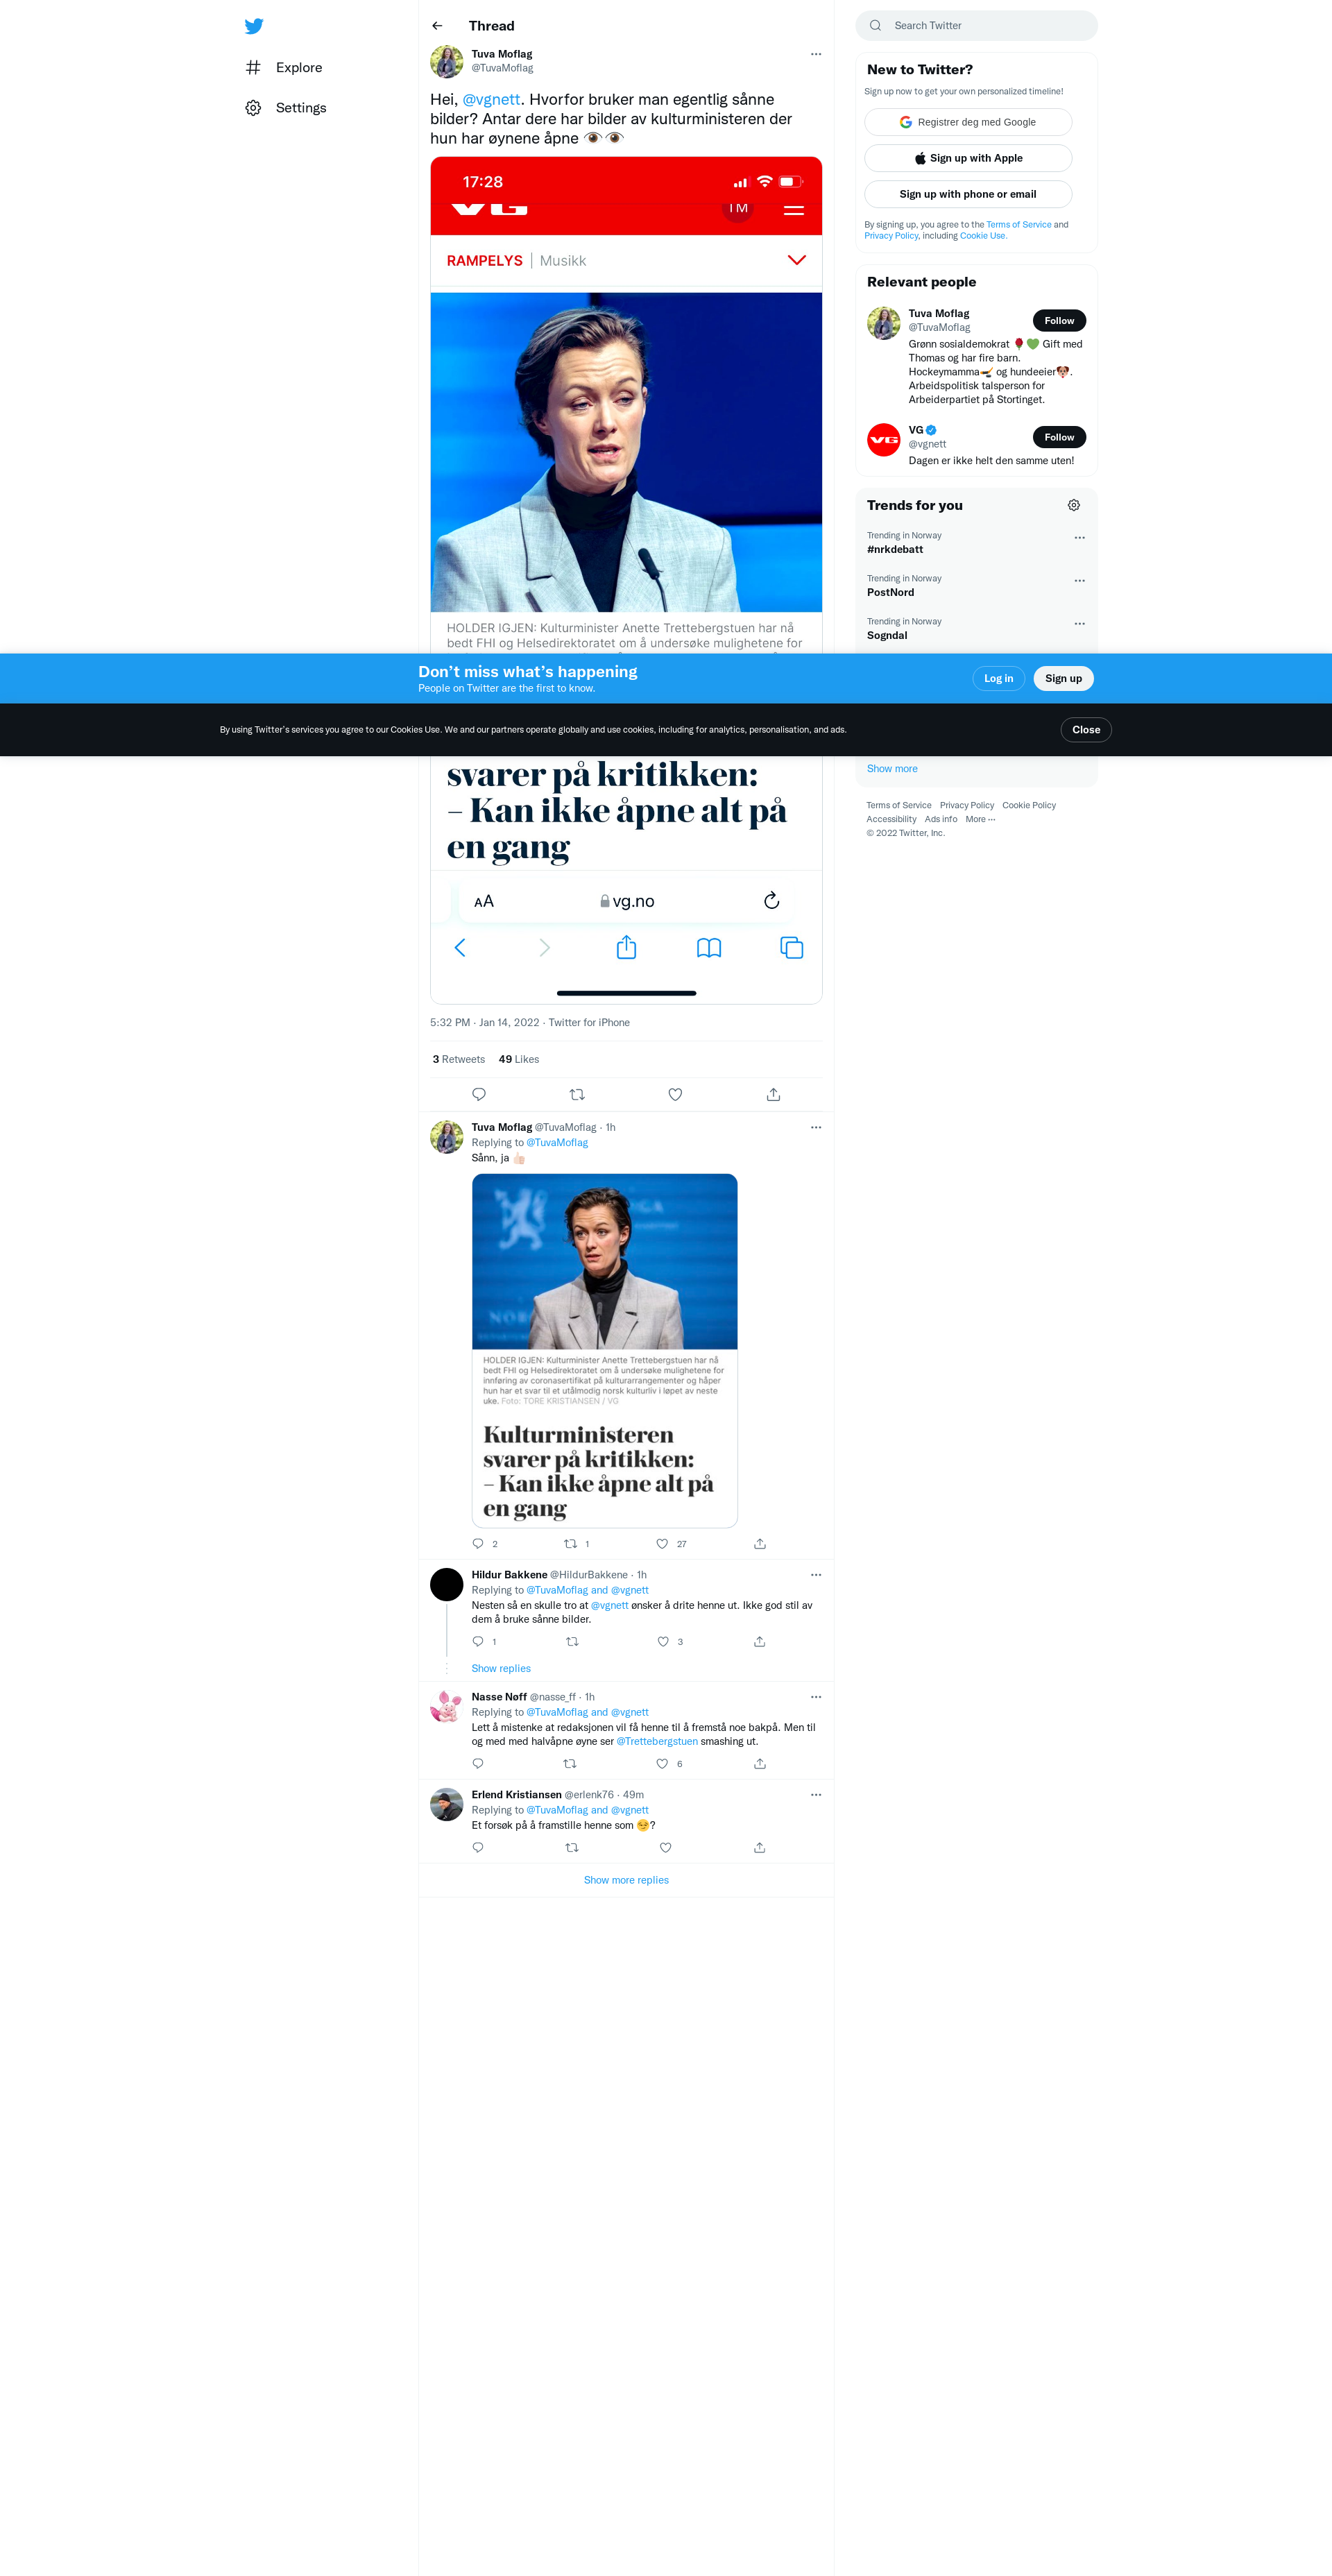Click Sign up with Apple button

tap(967, 158)
